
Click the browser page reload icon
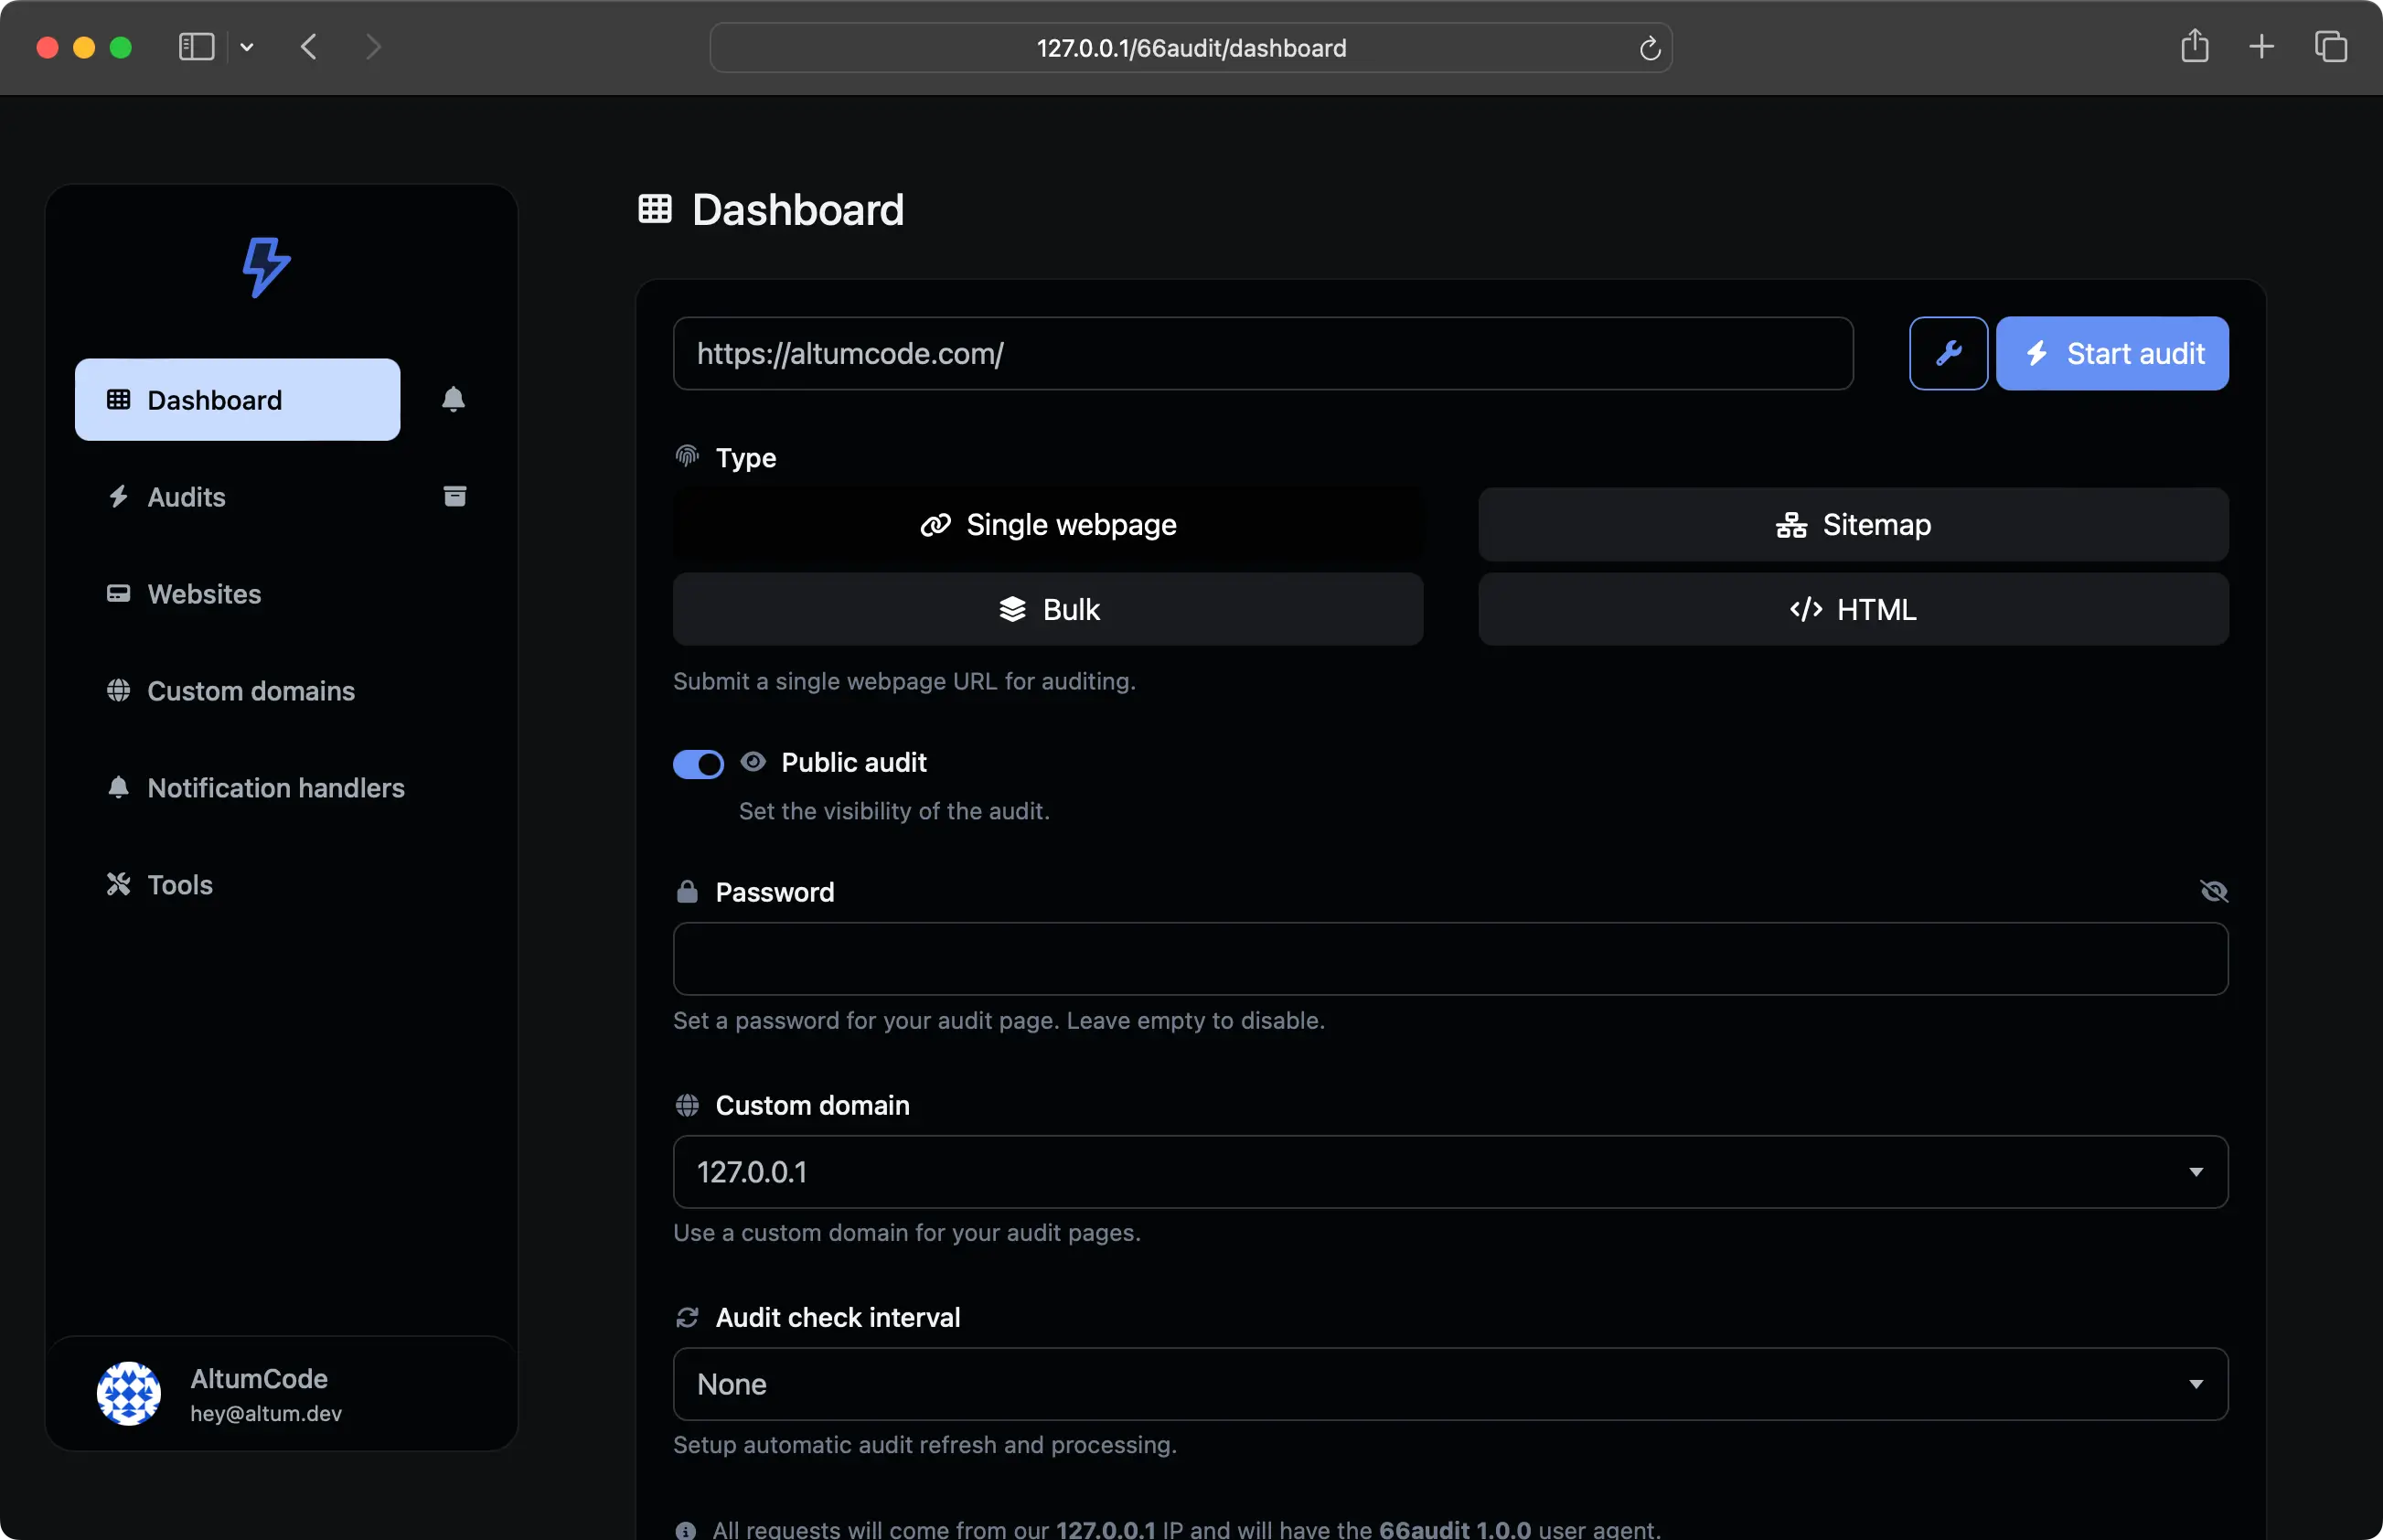(x=1649, y=48)
